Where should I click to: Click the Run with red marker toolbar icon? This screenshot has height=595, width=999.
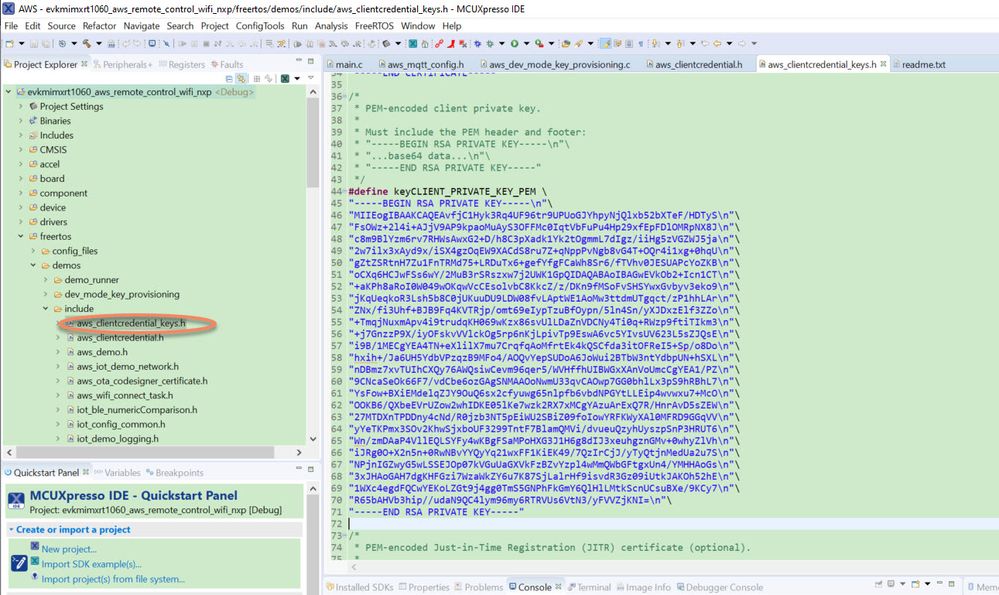click(x=540, y=43)
